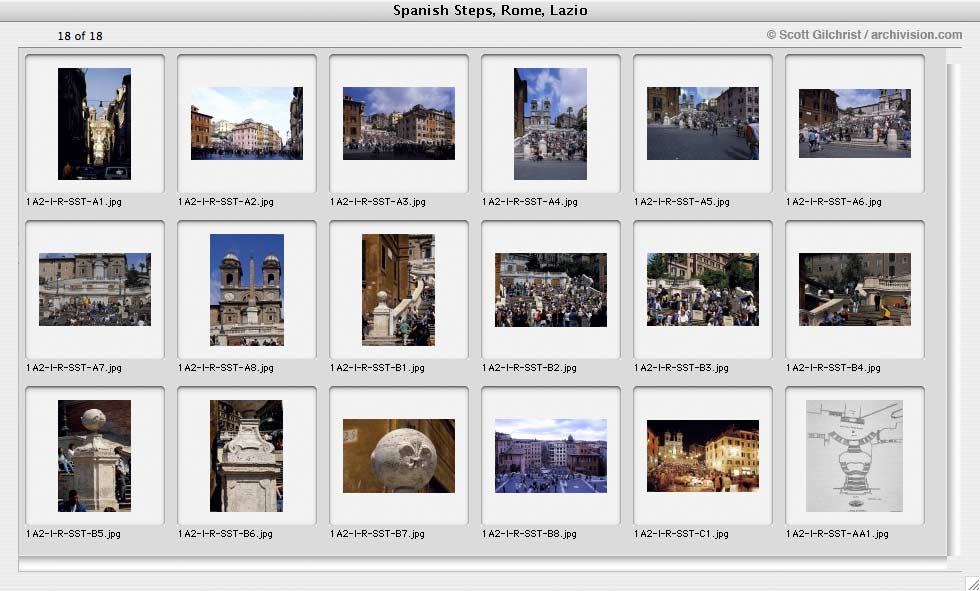Select the 1A2-I-R-SST-A5.jpg thumbnail
The image size is (980, 591).
[702, 123]
